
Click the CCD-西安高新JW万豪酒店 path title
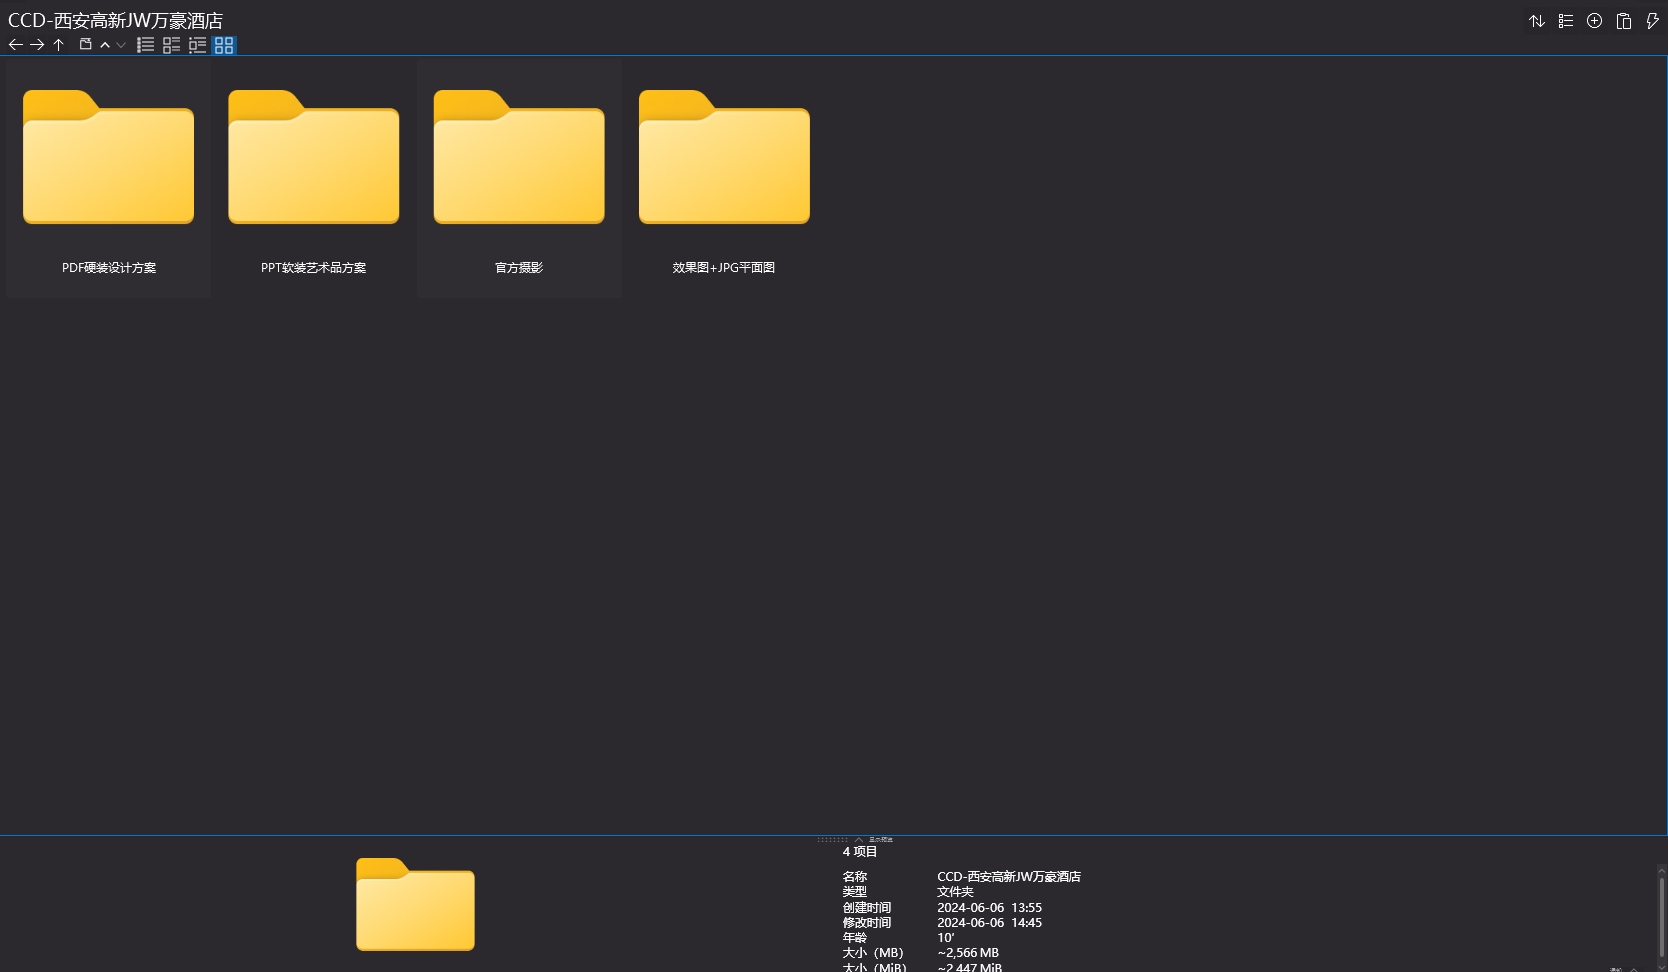115,21
